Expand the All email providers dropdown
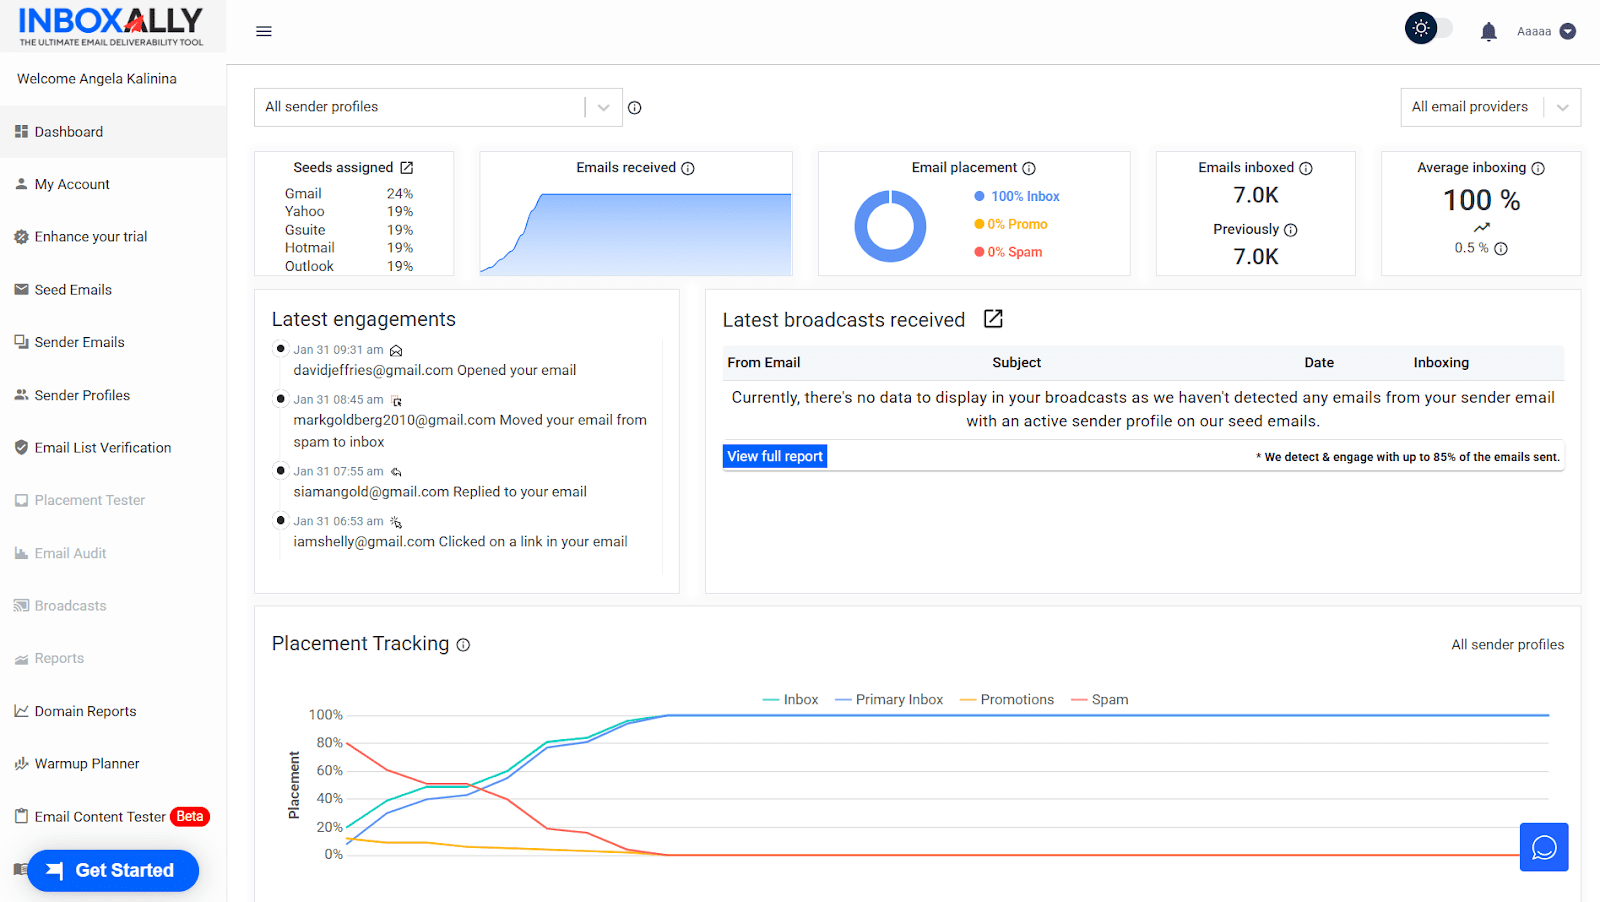Viewport: 1600px width, 902px height. click(1562, 108)
